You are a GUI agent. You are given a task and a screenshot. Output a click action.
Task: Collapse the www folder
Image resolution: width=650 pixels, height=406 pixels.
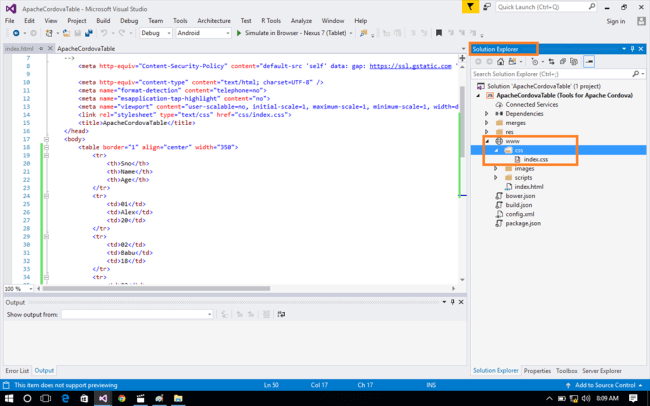487,141
